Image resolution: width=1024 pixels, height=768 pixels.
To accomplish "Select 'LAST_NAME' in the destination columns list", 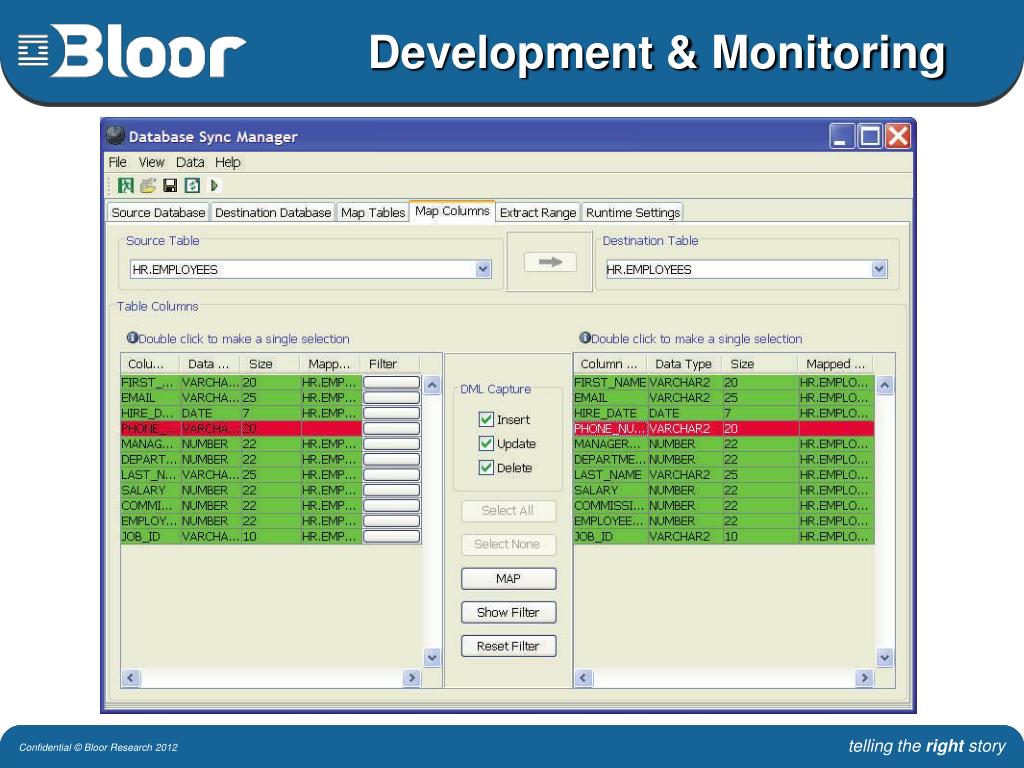I will [x=610, y=475].
